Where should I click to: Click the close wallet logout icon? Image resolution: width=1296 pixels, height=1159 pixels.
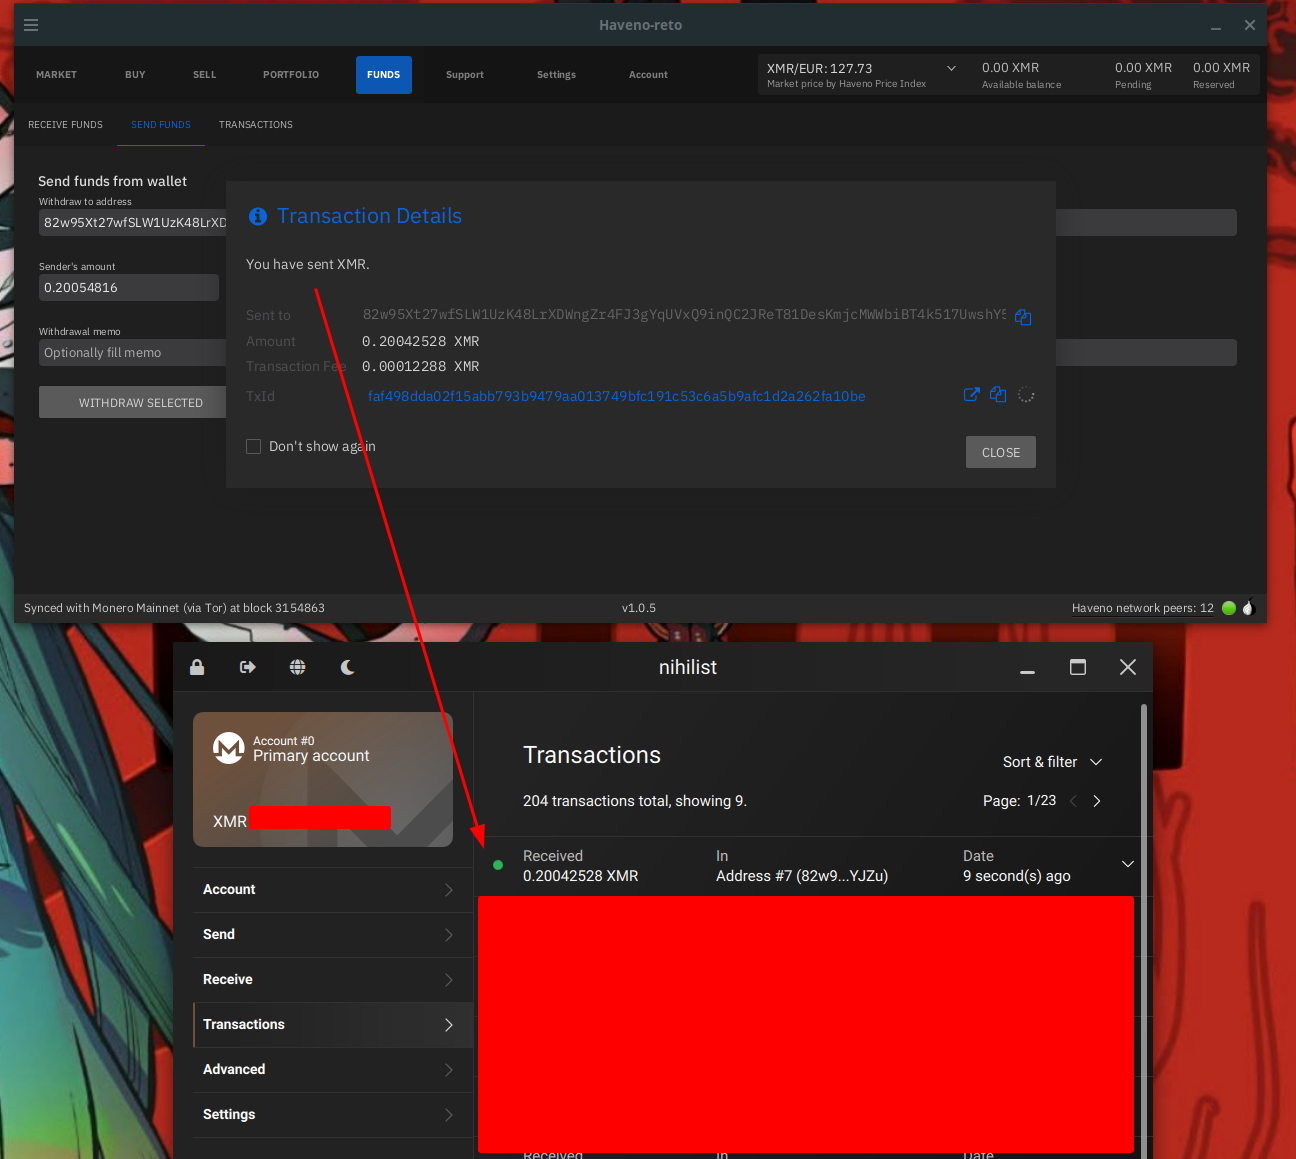pos(248,667)
